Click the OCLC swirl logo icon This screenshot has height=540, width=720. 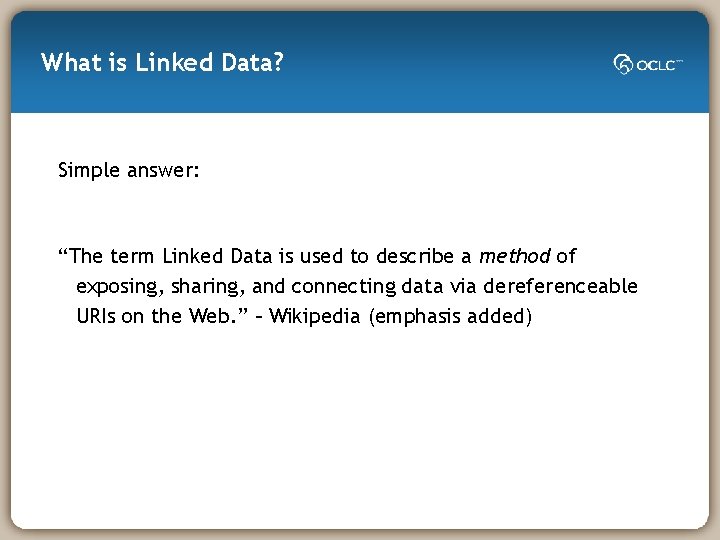pyautogui.click(x=623, y=65)
